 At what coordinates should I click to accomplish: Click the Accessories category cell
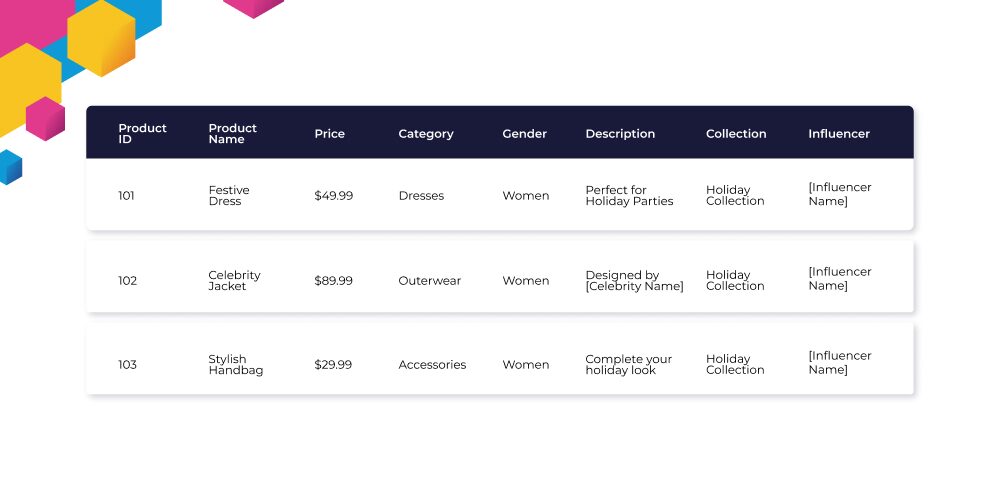coord(432,365)
